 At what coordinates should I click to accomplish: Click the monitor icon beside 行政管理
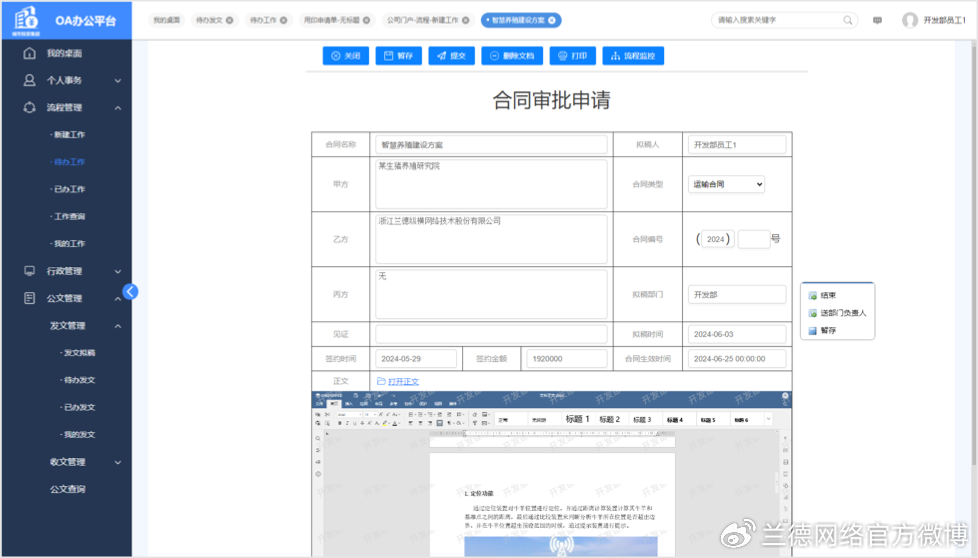point(29,271)
